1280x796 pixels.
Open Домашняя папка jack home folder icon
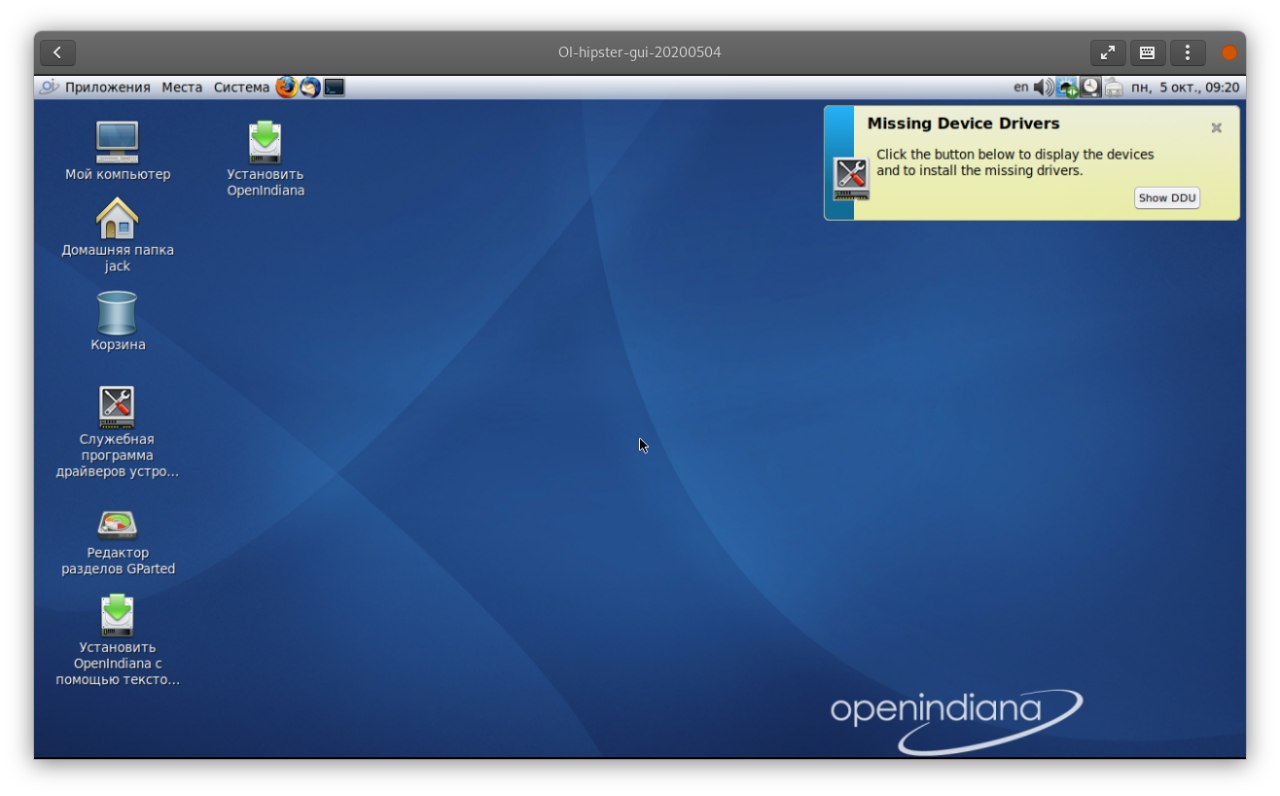pos(117,218)
